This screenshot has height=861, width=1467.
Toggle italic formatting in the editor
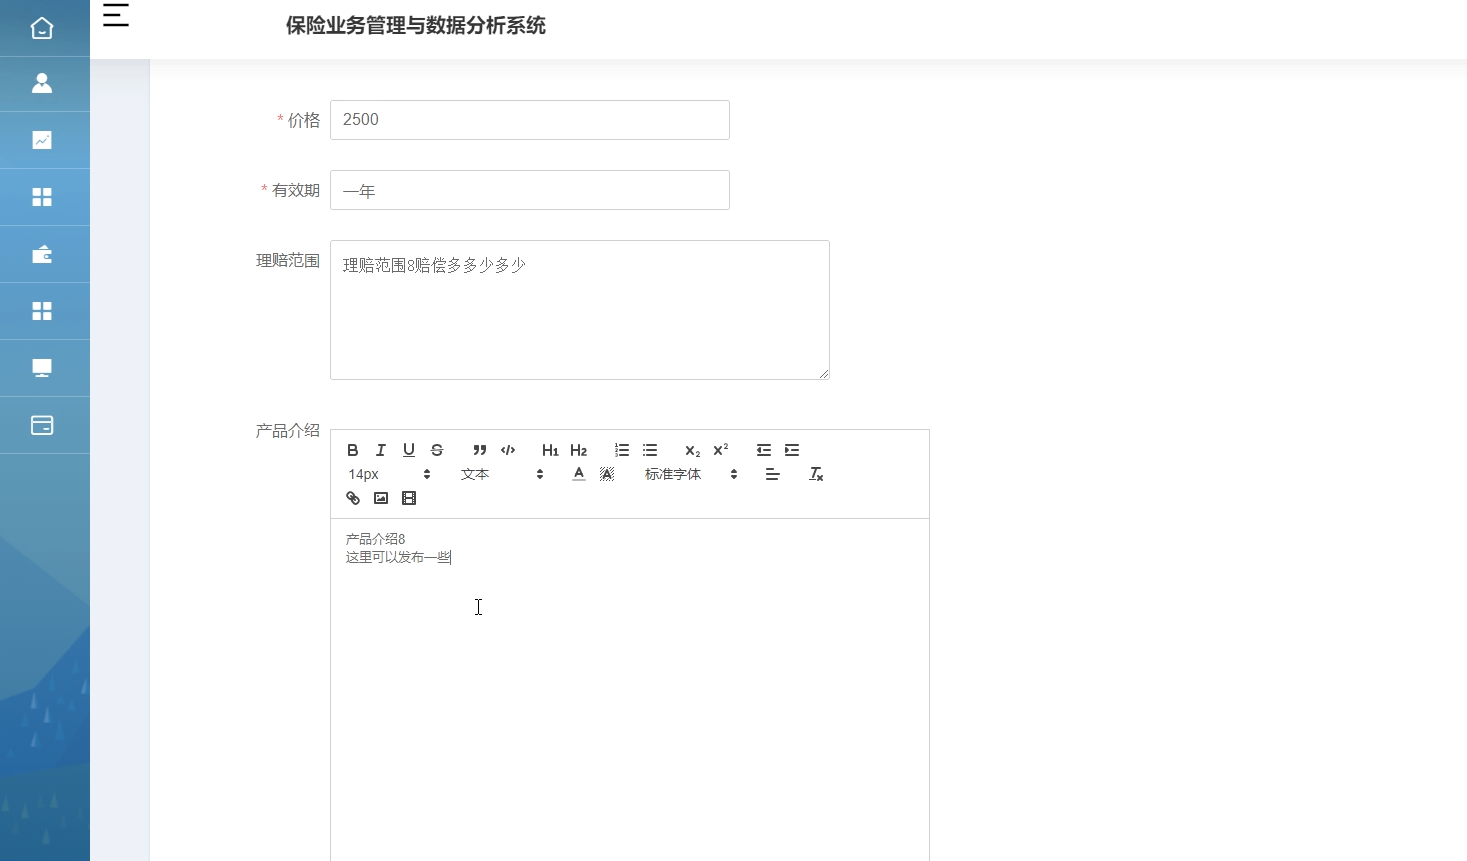point(380,450)
